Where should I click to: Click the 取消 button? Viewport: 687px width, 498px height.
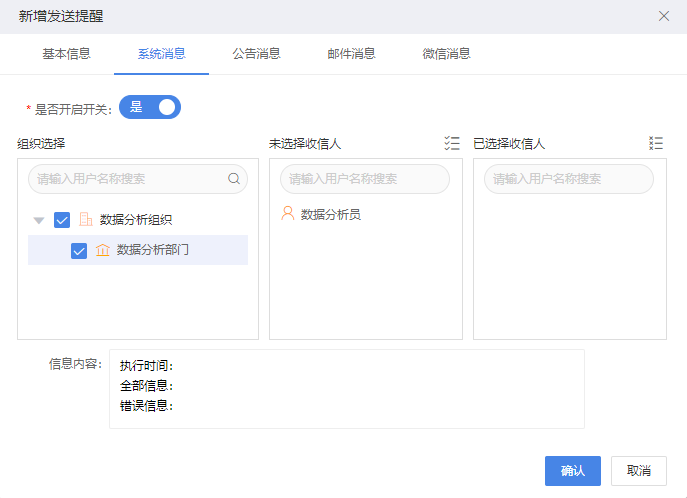pos(639,471)
